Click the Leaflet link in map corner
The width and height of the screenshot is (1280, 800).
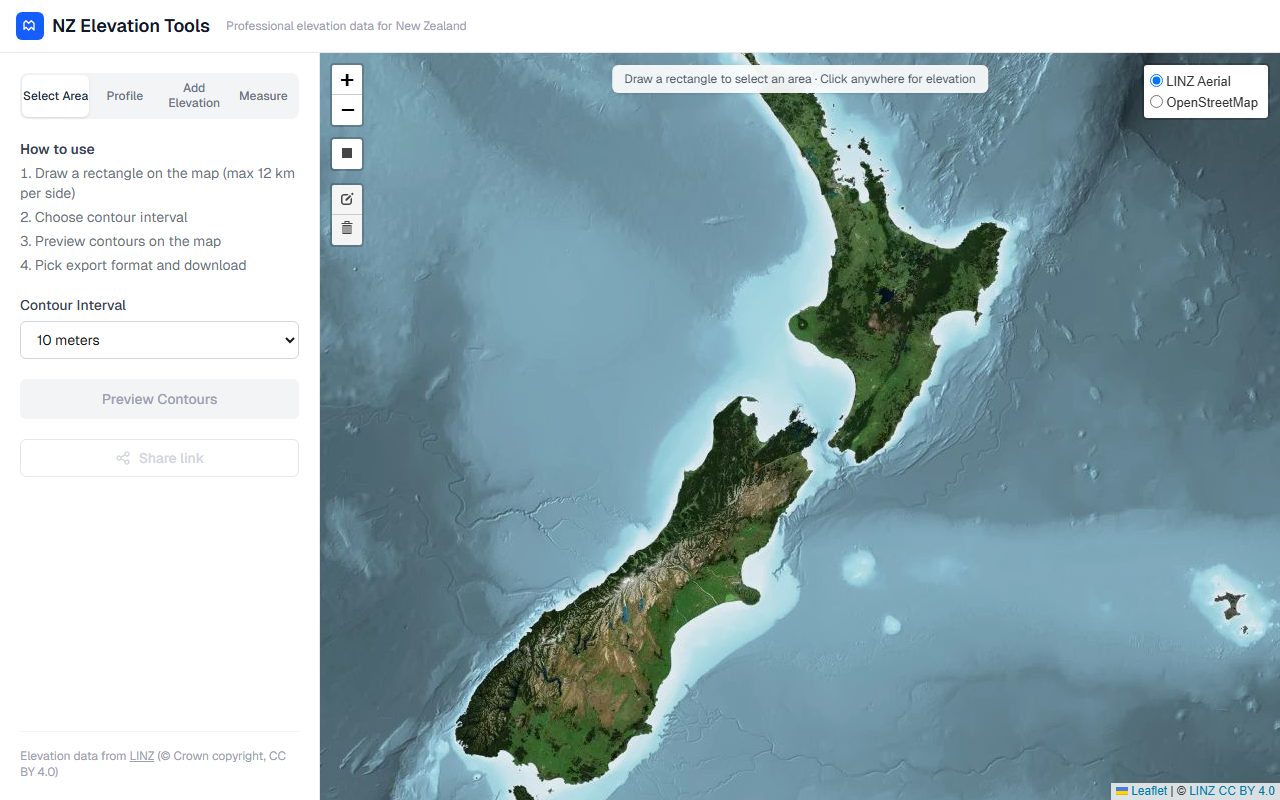[x=1148, y=790]
